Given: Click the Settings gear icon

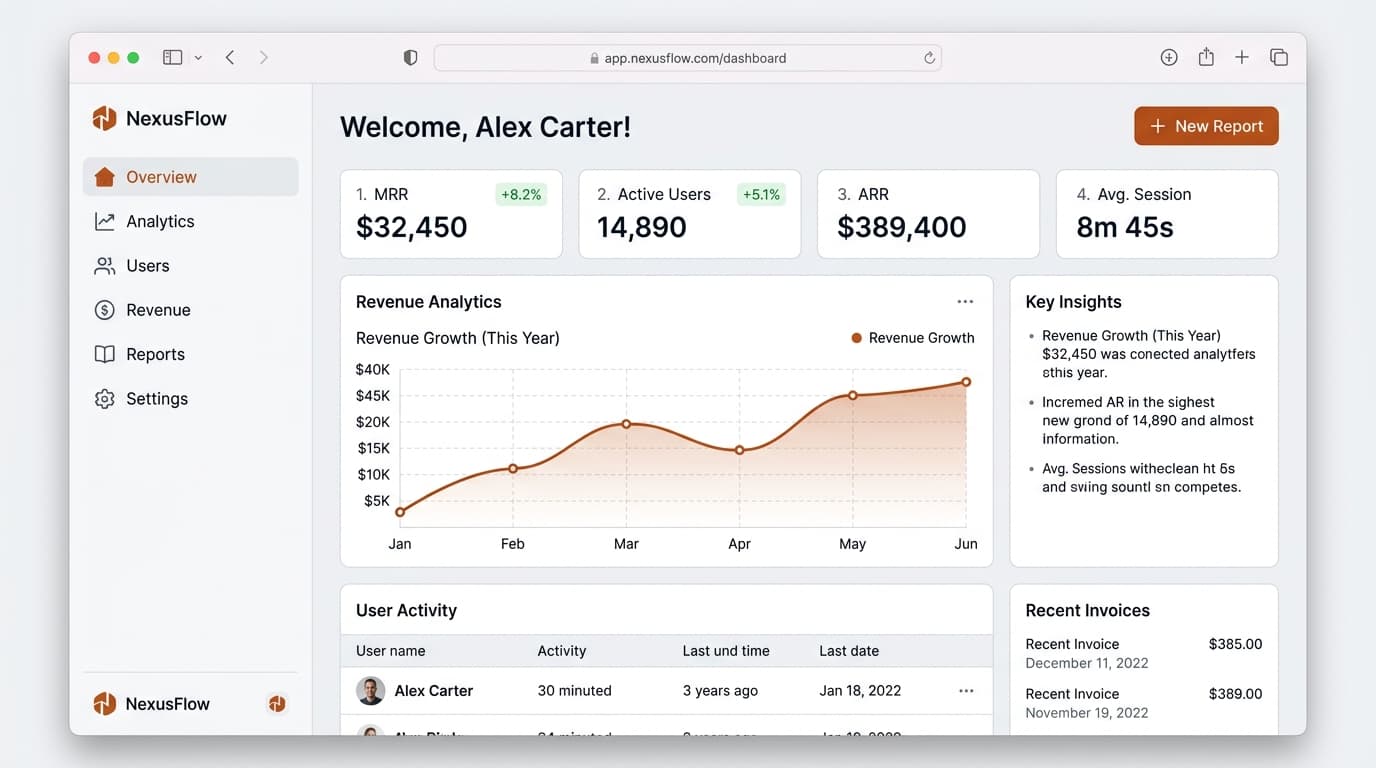Looking at the screenshot, I should 104,398.
